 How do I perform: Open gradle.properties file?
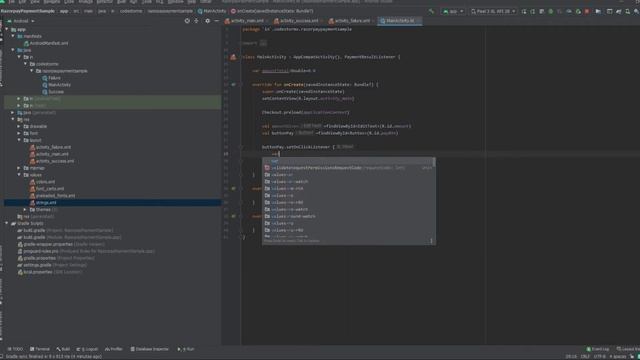point(56,258)
